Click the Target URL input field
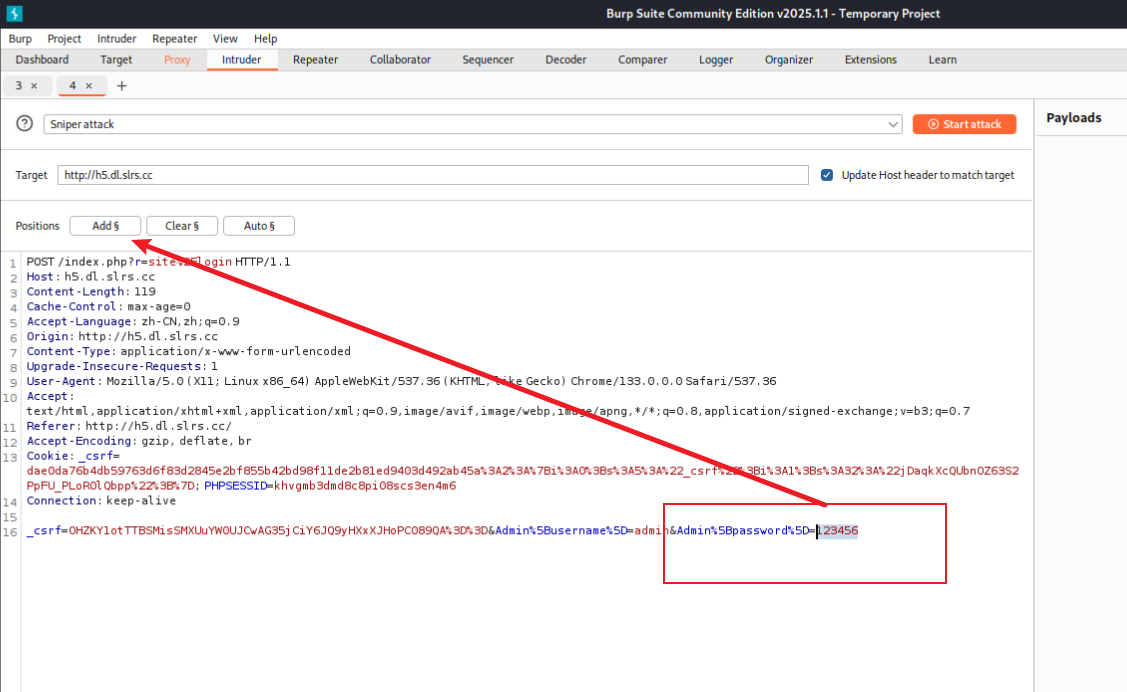 (x=432, y=175)
